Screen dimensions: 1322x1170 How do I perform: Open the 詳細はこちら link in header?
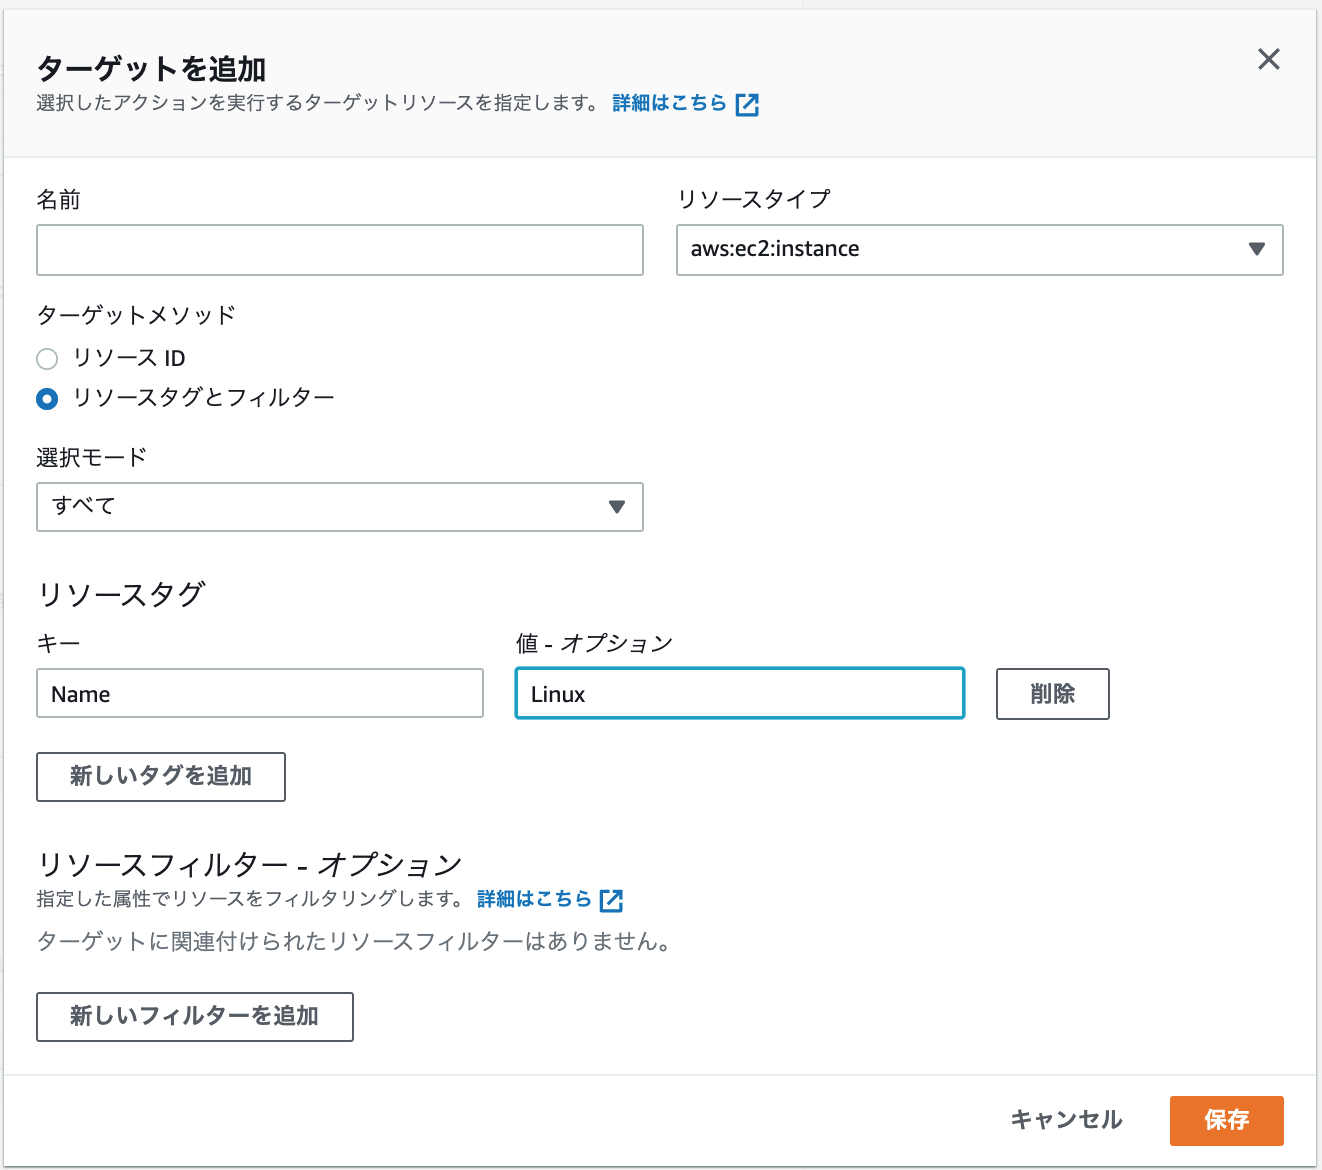(x=669, y=103)
